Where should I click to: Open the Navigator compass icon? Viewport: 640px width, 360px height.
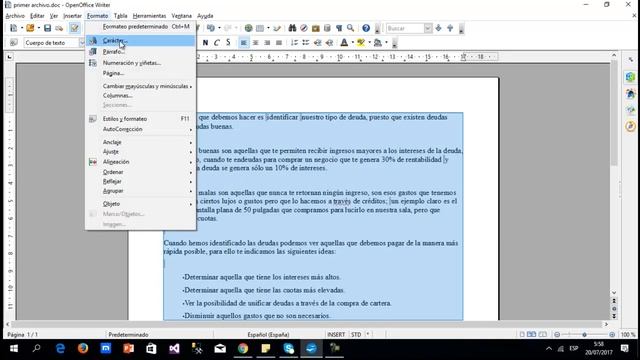304,28
